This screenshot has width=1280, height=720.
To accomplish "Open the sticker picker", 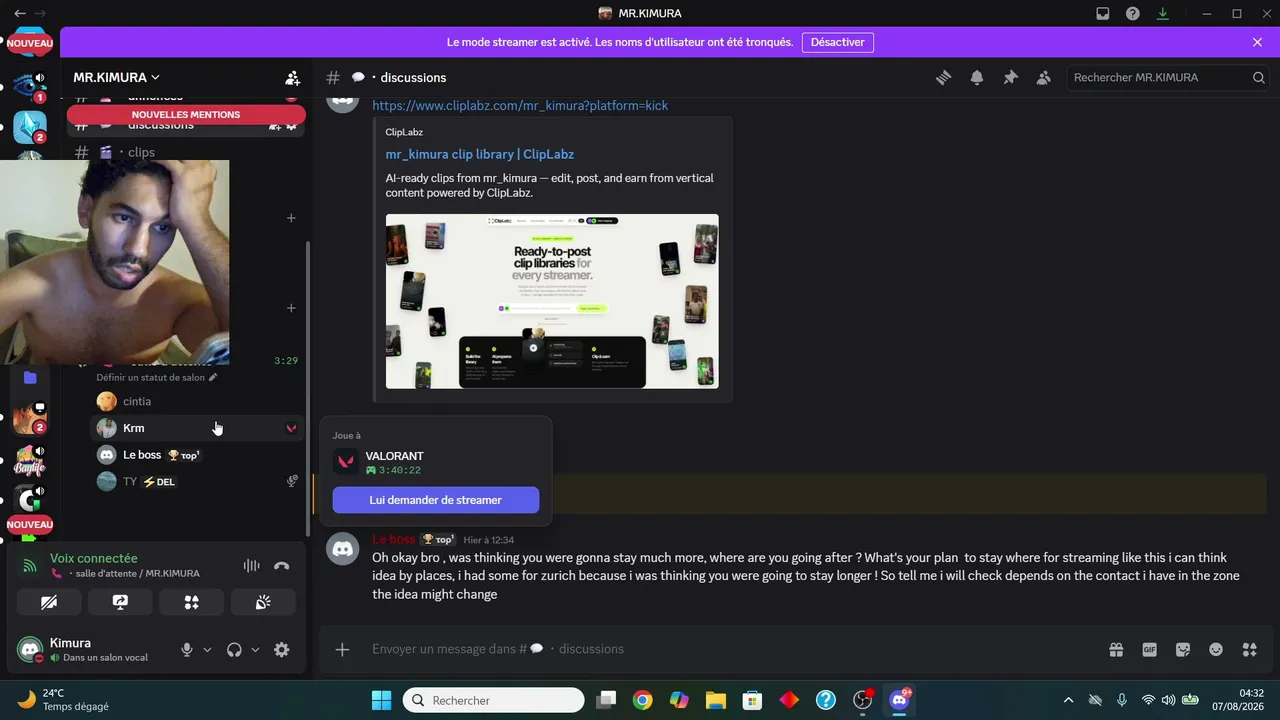I will pos(1183,649).
